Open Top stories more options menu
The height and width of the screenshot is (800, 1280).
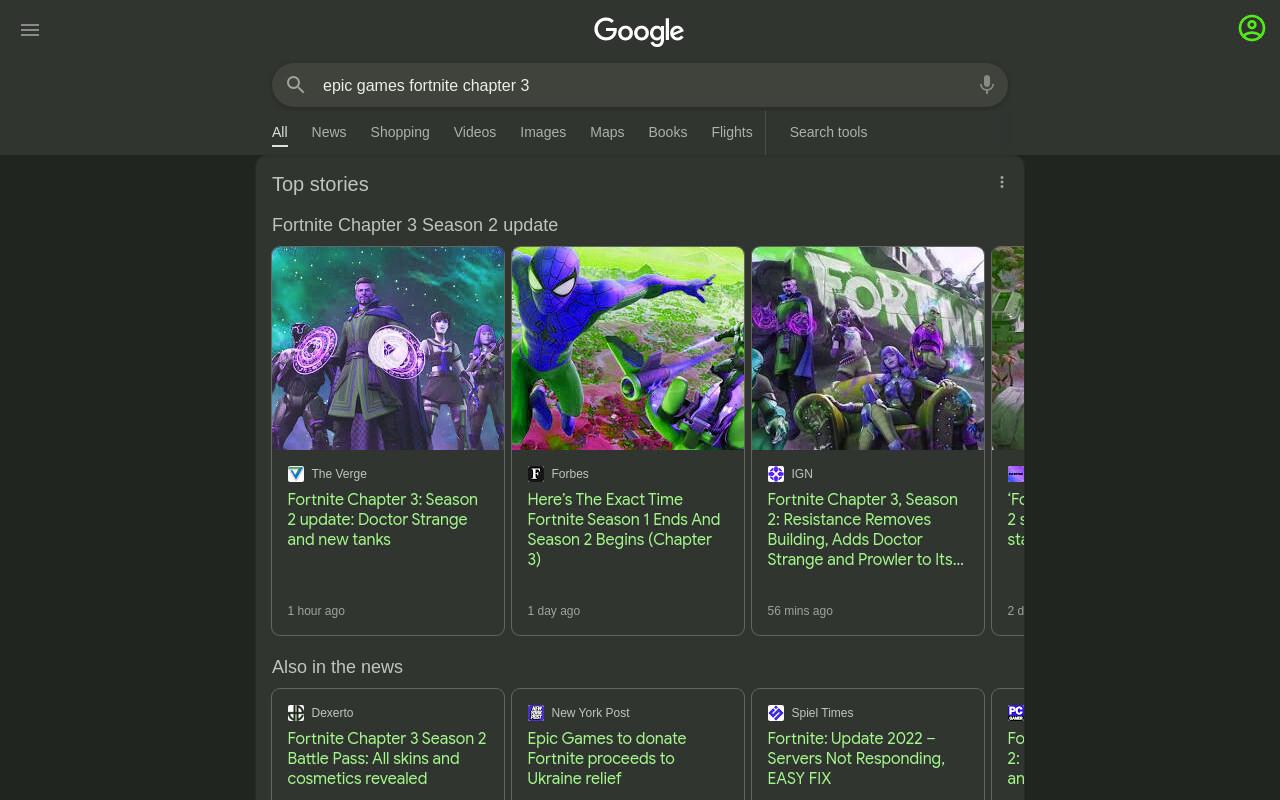[x=1002, y=182]
